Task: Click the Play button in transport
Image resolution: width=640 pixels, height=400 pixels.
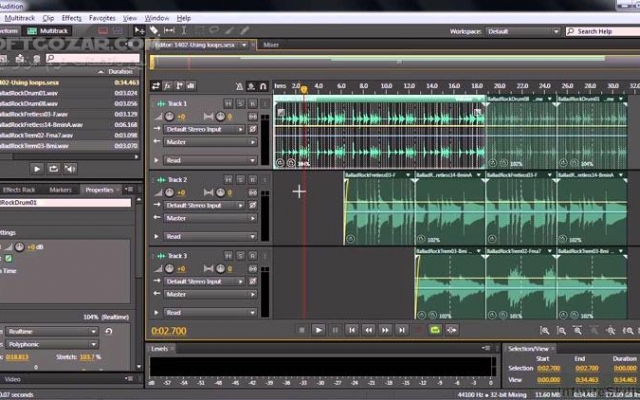Action: pyautogui.click(x=318, y=330)
